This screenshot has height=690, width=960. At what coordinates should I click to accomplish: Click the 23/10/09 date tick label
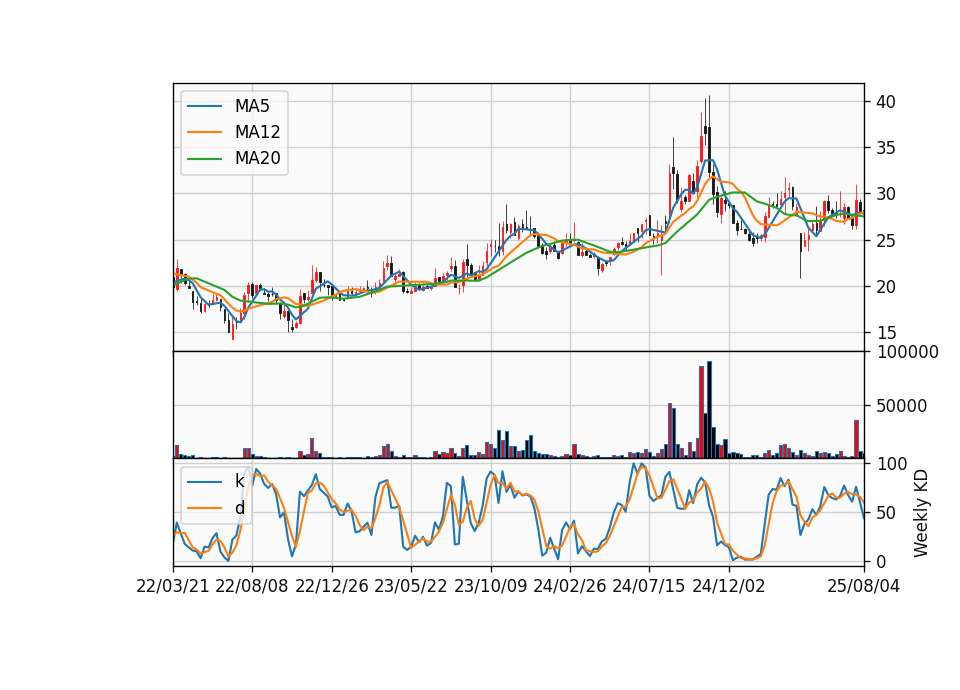(490, 586)
